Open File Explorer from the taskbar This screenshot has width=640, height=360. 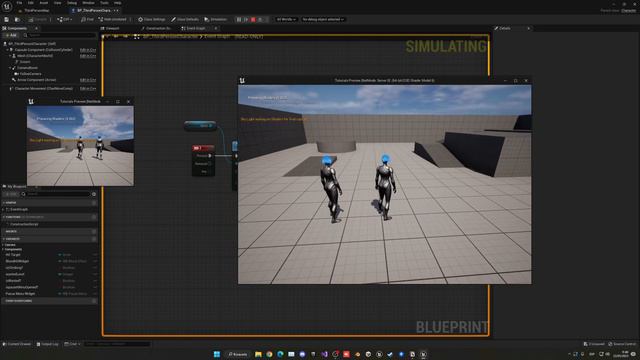(258, 354)
